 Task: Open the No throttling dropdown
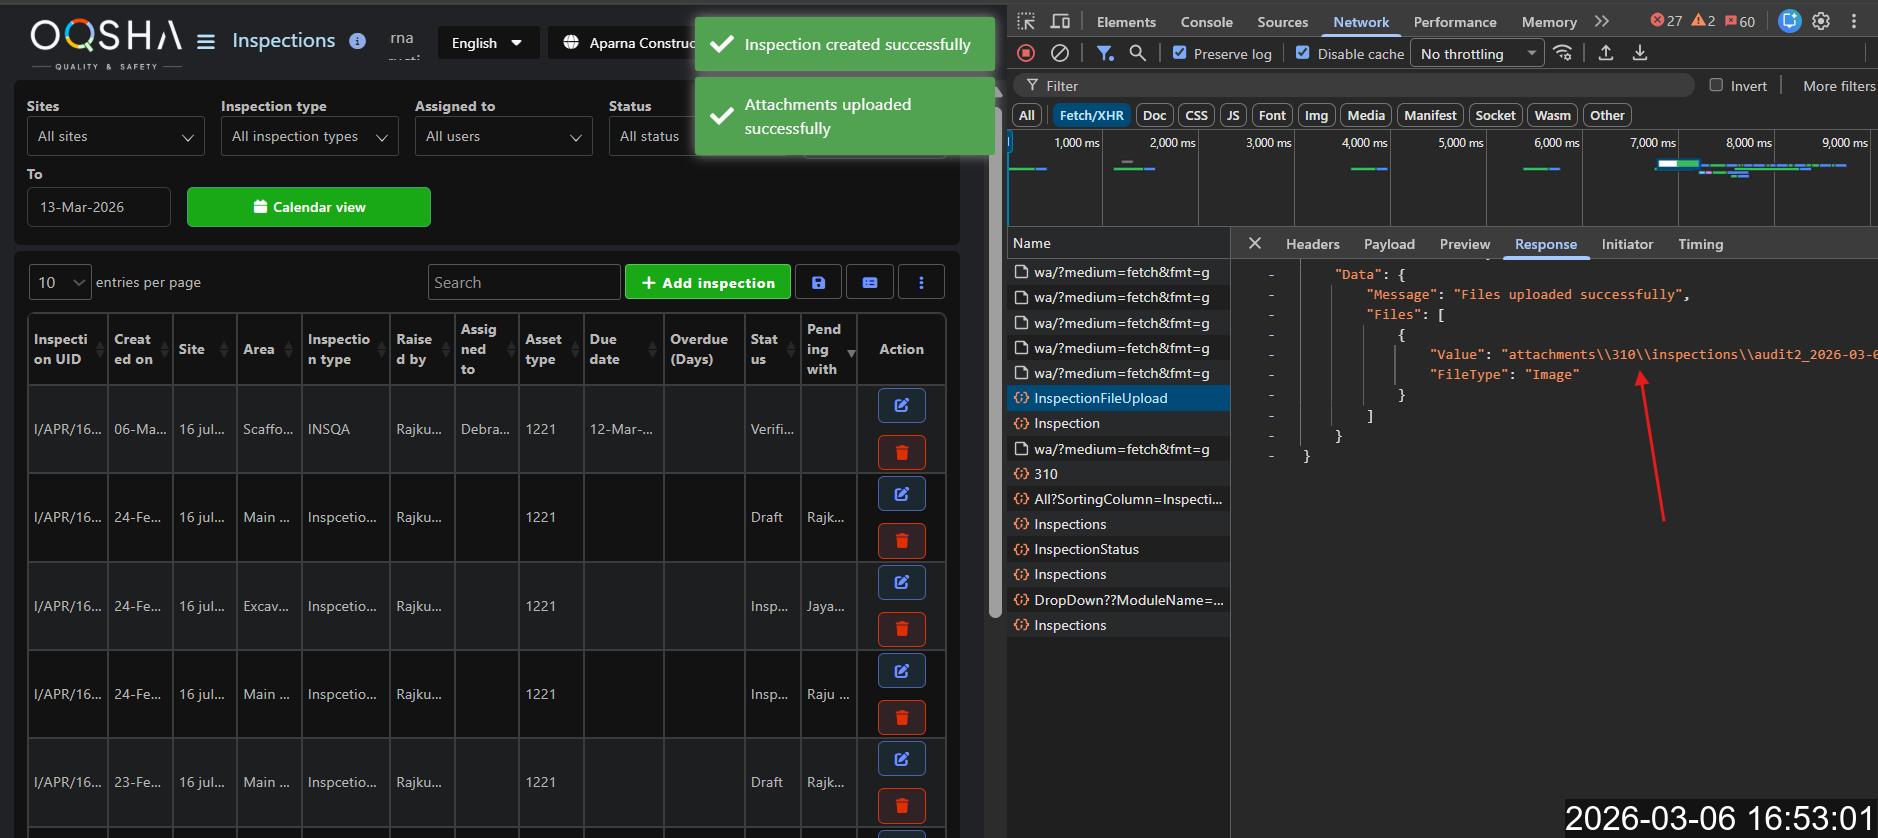click(x=1476, y=54)
